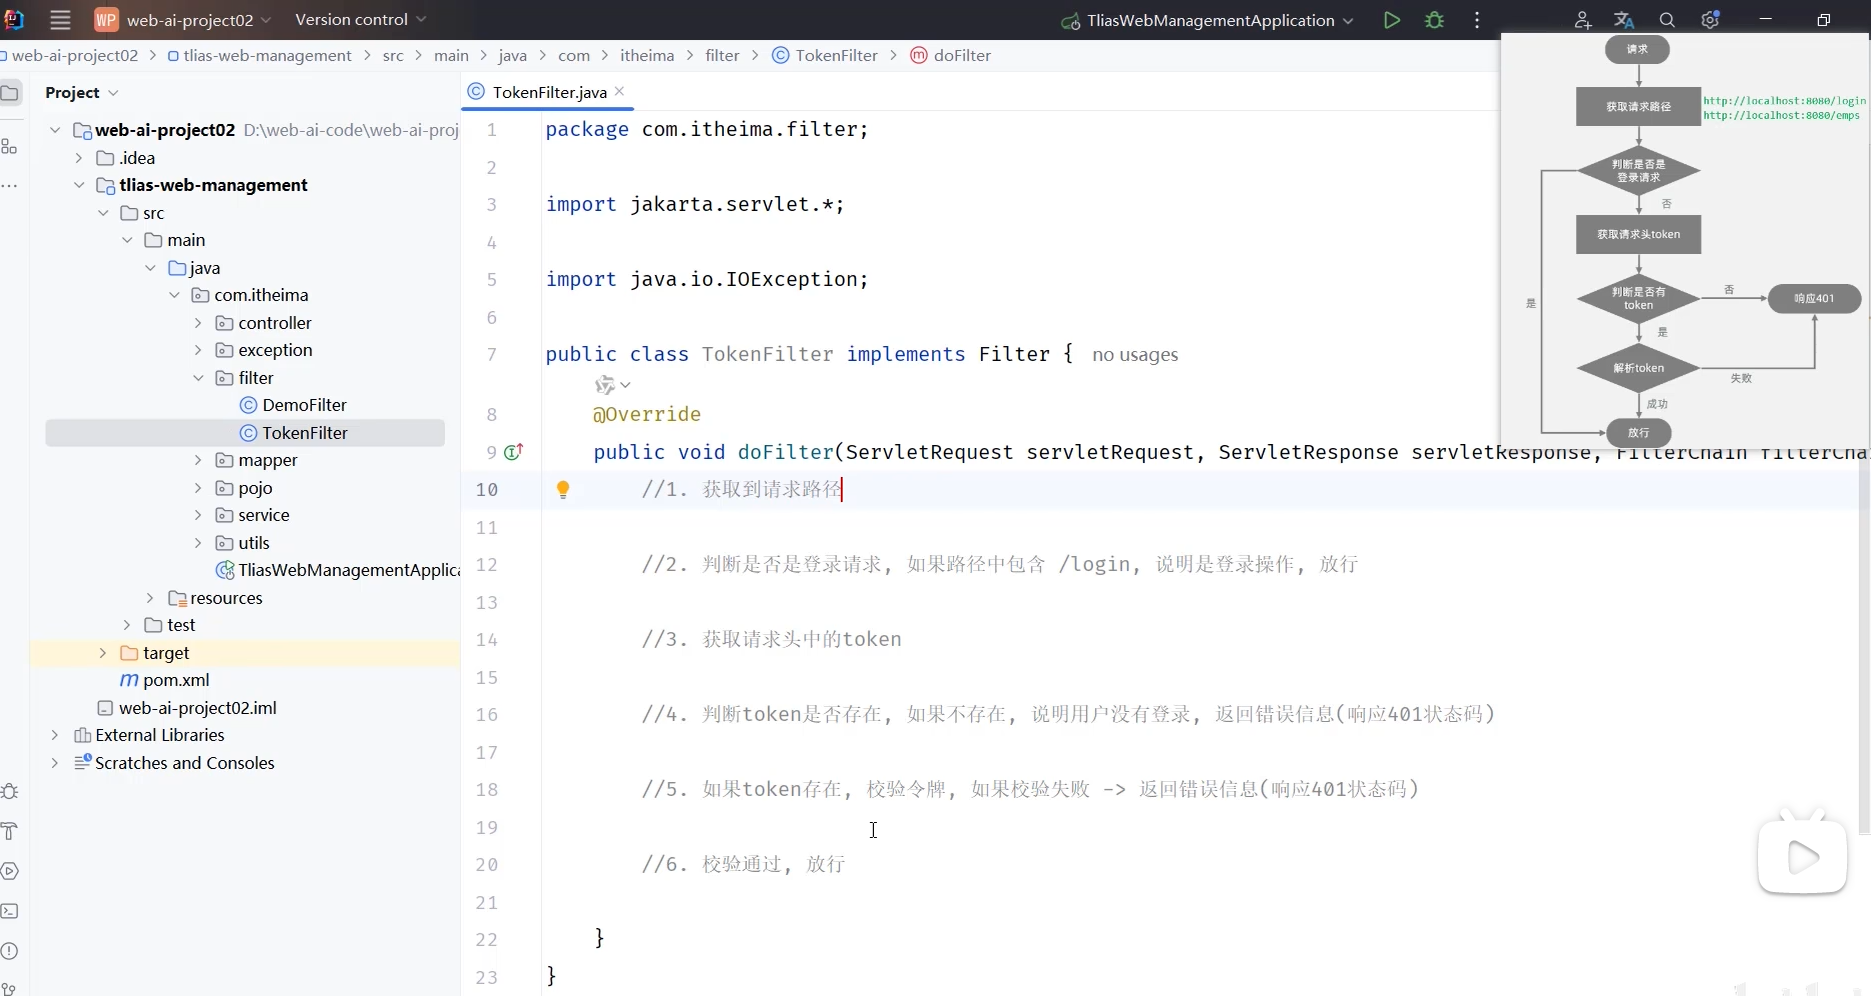Close the TokenFilter.java tab
The height and width of the screenshot is (996, 1871).
pyautogui.click(x=620, y=91)
